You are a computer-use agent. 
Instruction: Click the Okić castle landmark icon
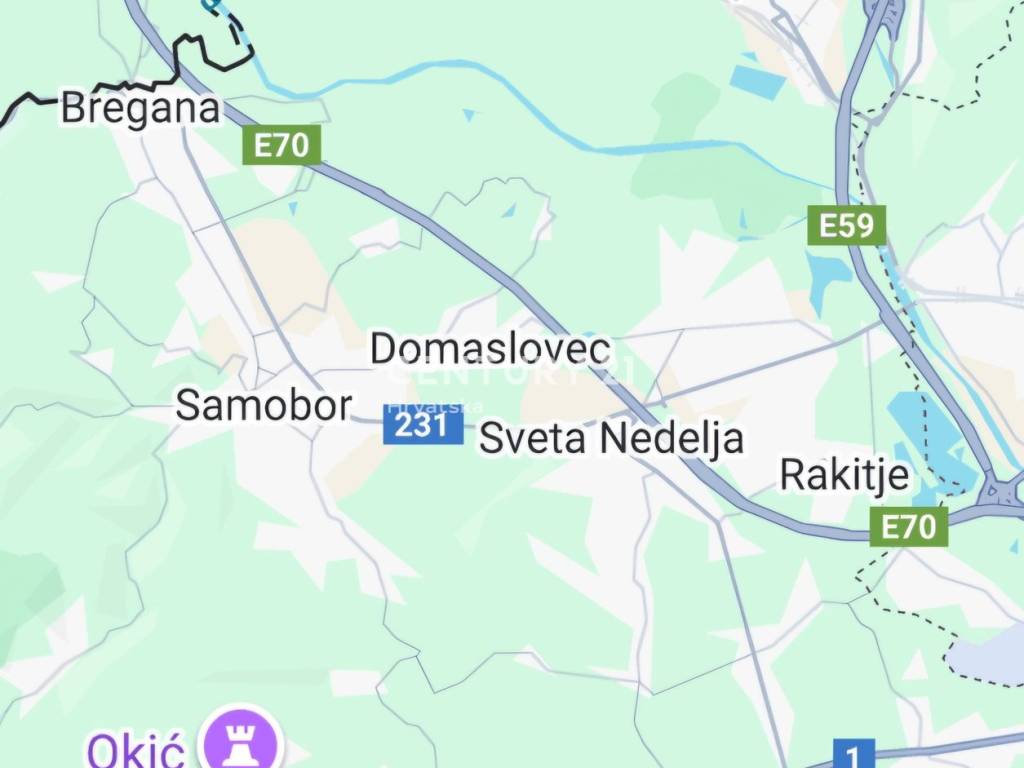(242, 740)
